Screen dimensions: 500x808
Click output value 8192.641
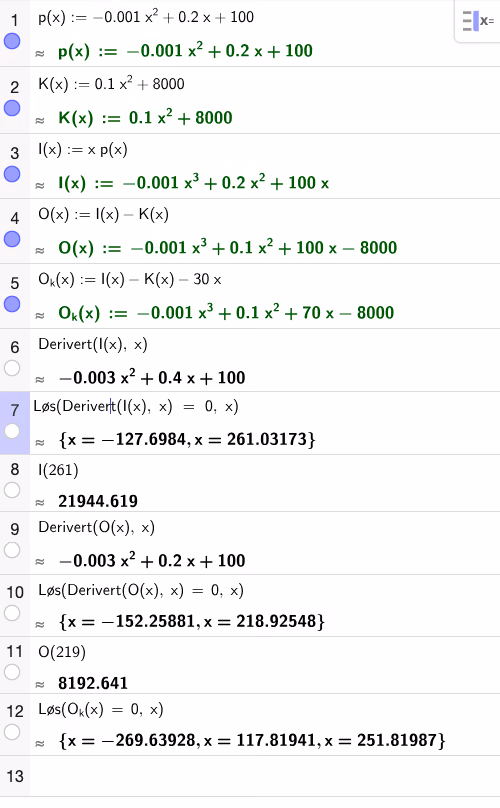93,683
